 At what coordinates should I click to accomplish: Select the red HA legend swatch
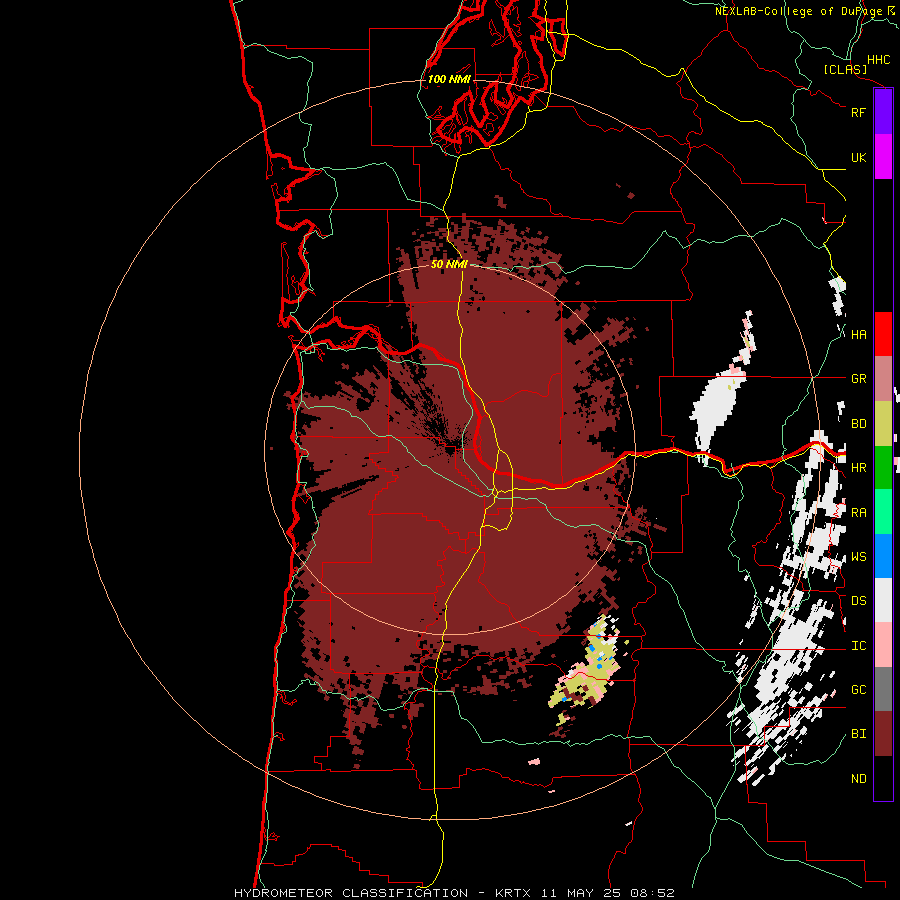tap(883, 334)
